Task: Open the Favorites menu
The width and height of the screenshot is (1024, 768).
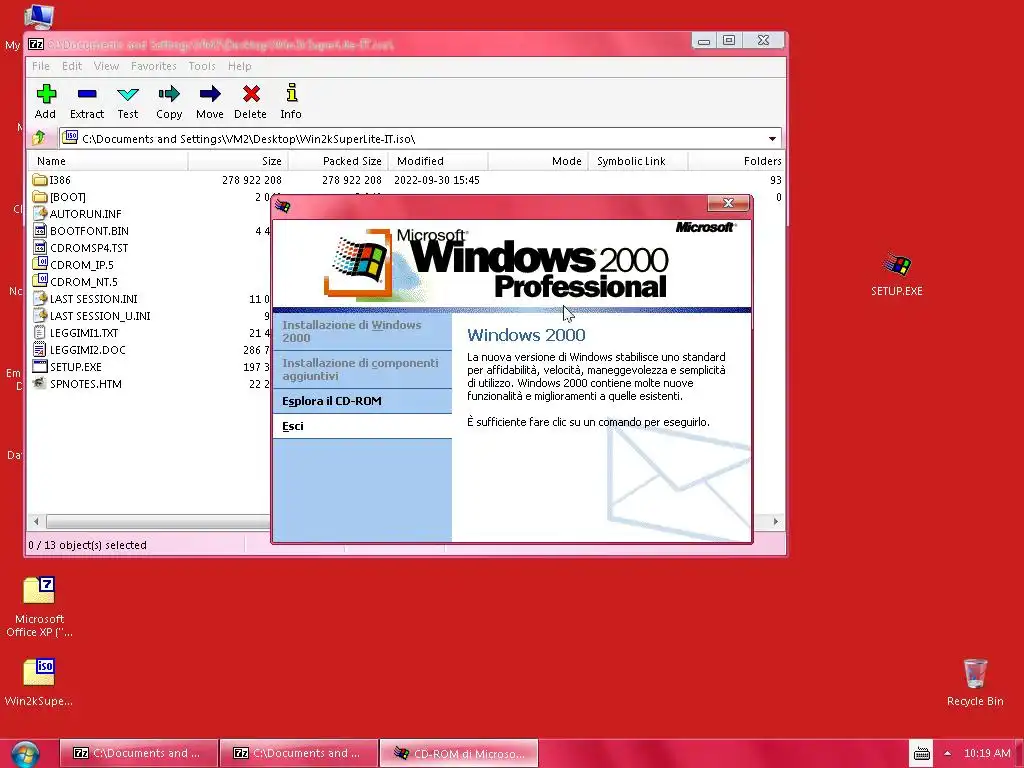Action: click(153, 66)
